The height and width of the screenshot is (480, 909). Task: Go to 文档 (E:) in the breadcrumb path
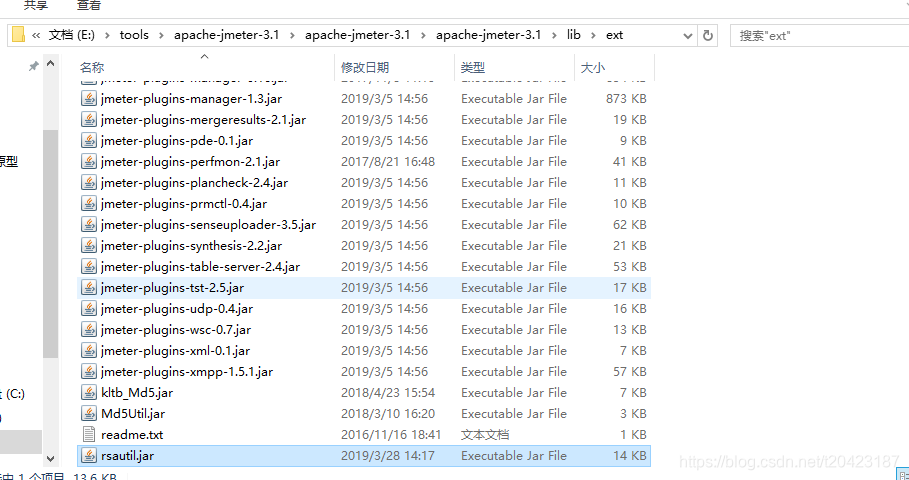coord(72,35)
